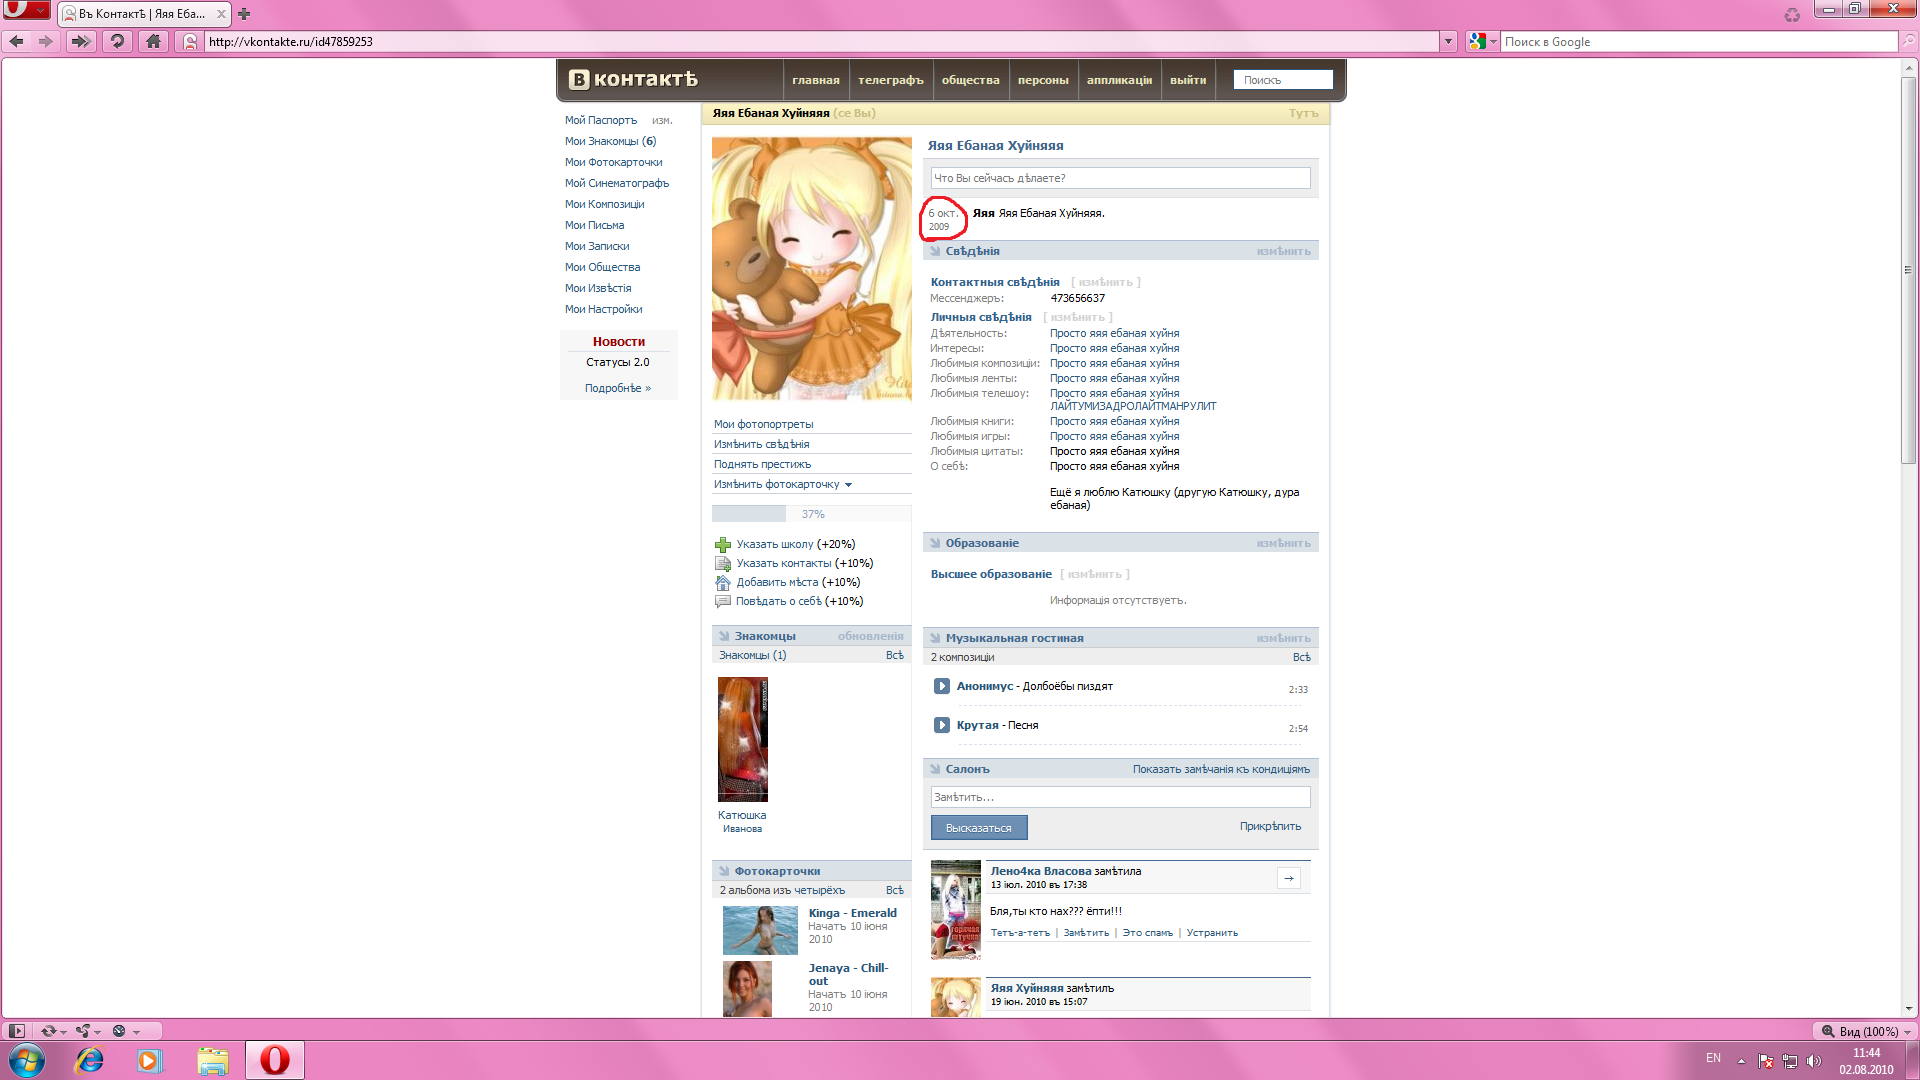This screenshot has width=1920, height=1080.
Task: Open Мой Паспортъ link
Action: click(x=601, y=120)
